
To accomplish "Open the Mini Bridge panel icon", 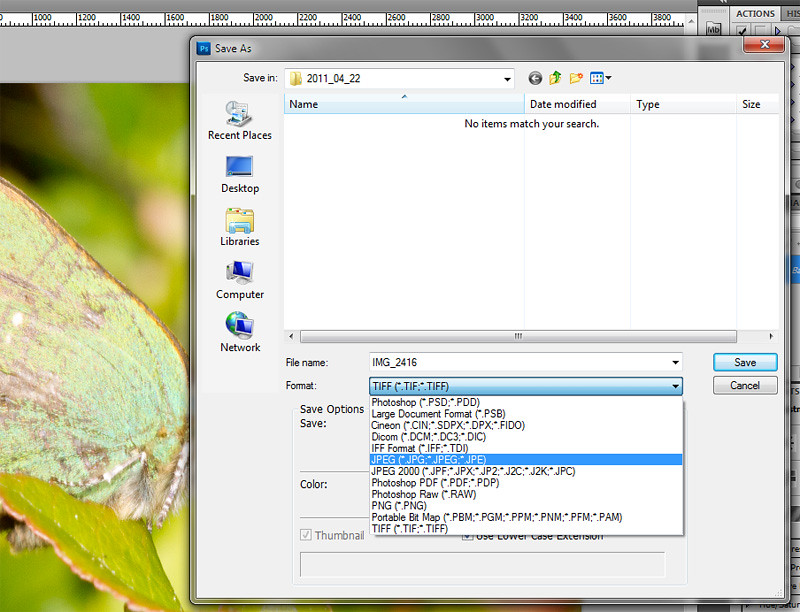I will click(713, 30).
